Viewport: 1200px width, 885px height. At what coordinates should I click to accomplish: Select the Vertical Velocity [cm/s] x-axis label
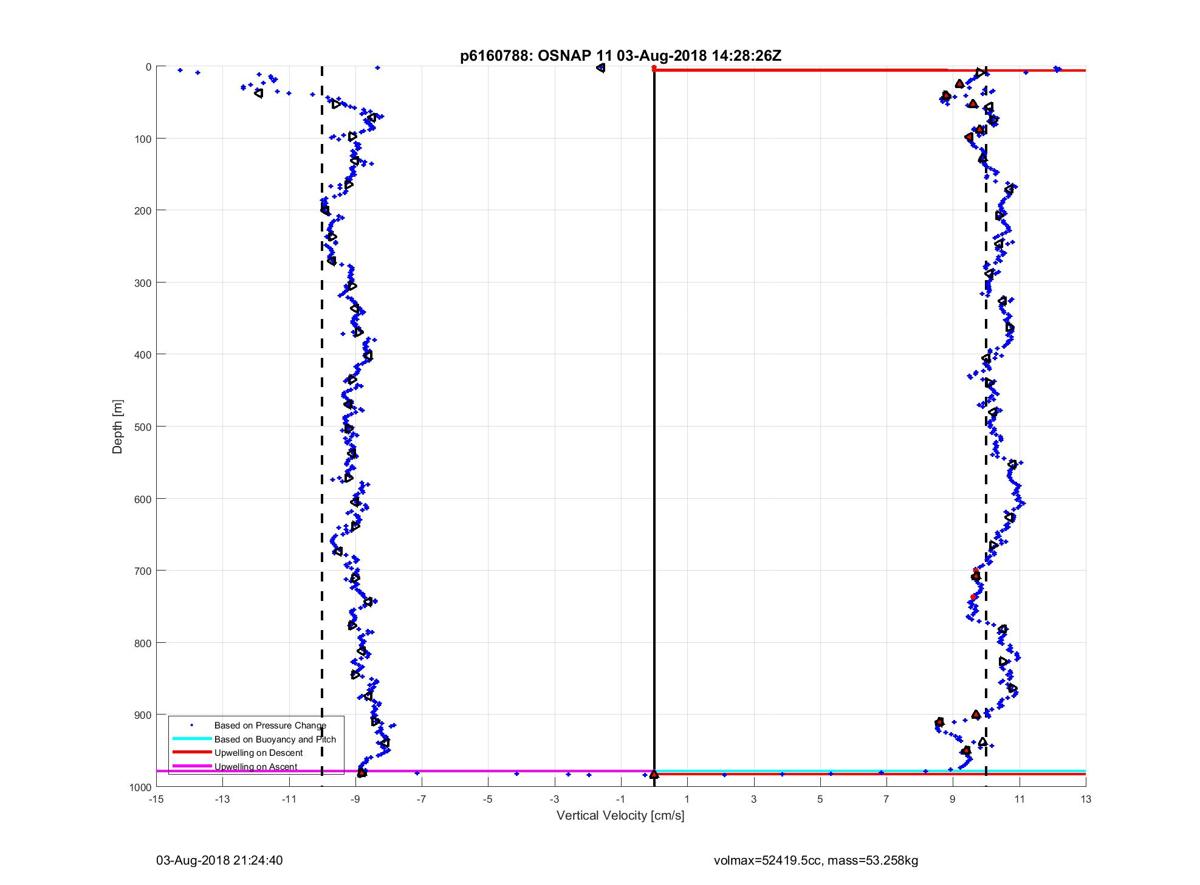620,816
